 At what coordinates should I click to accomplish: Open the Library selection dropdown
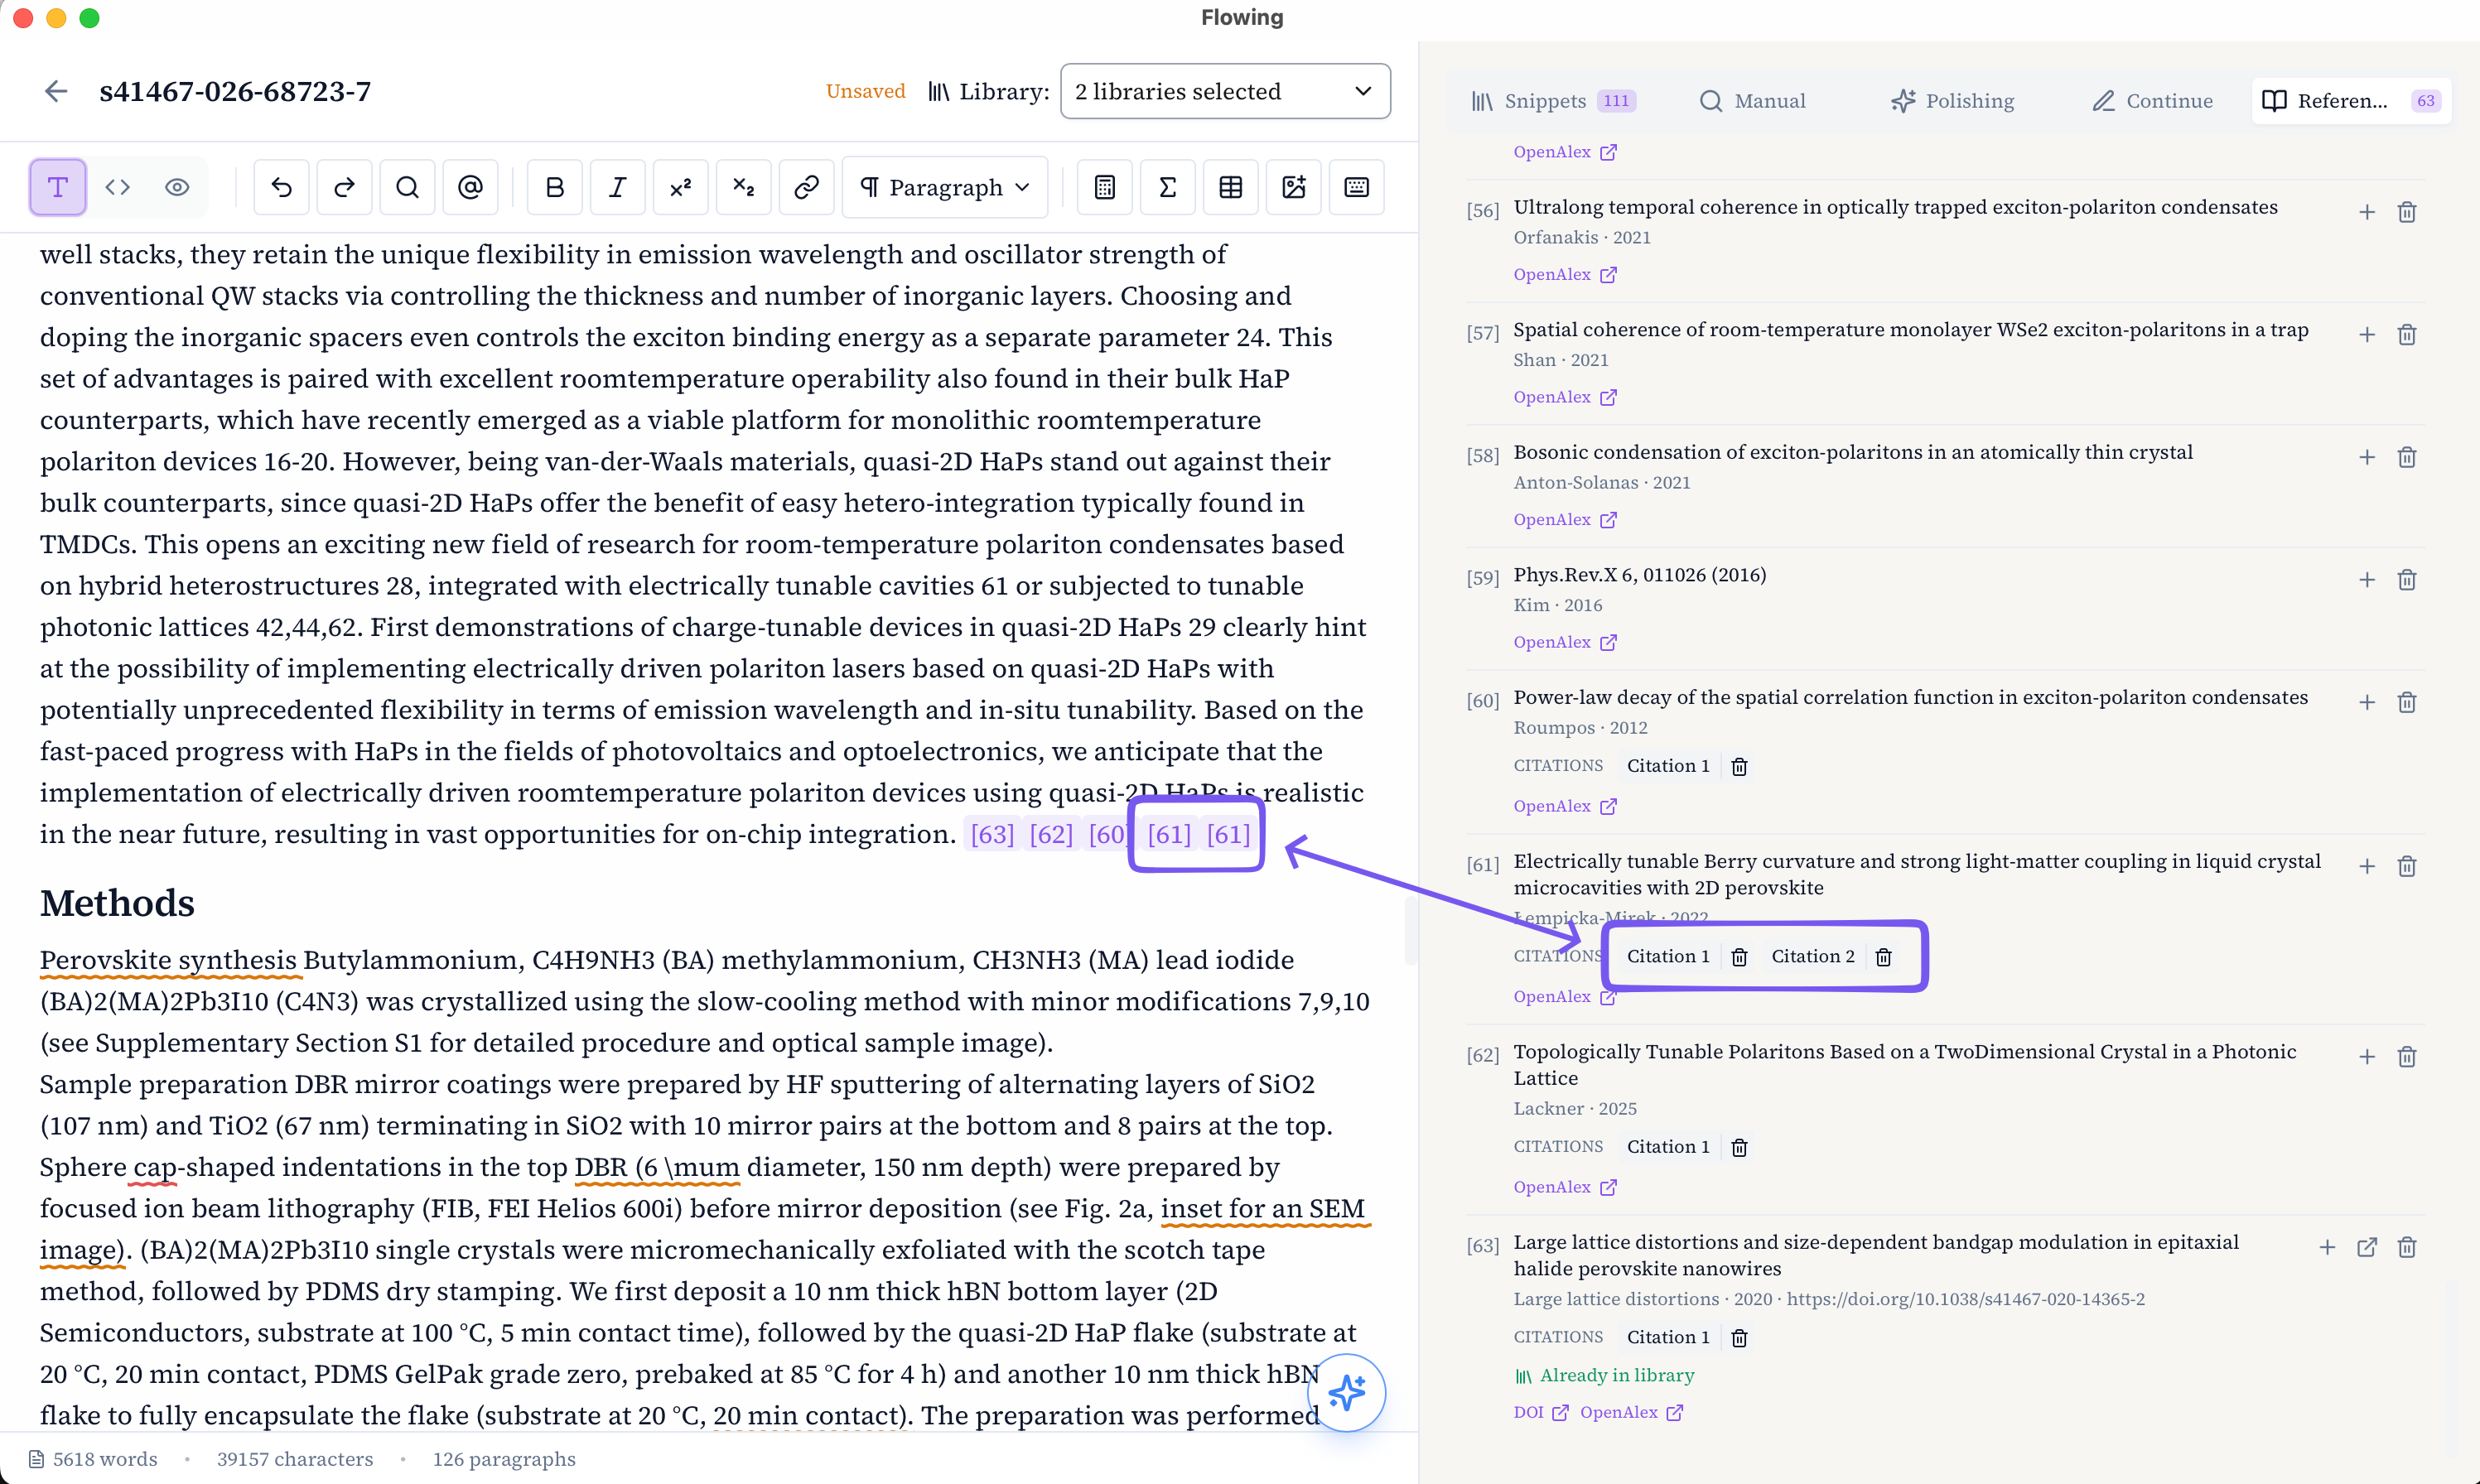(x=1225, y=91)
